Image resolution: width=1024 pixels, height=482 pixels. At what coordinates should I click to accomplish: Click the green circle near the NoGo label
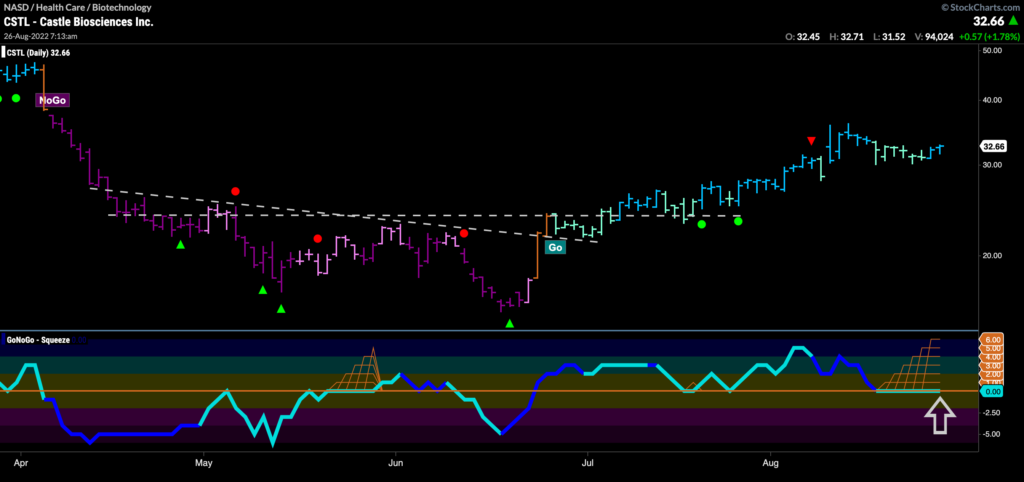pyautogui.click(x=16, y=98)
